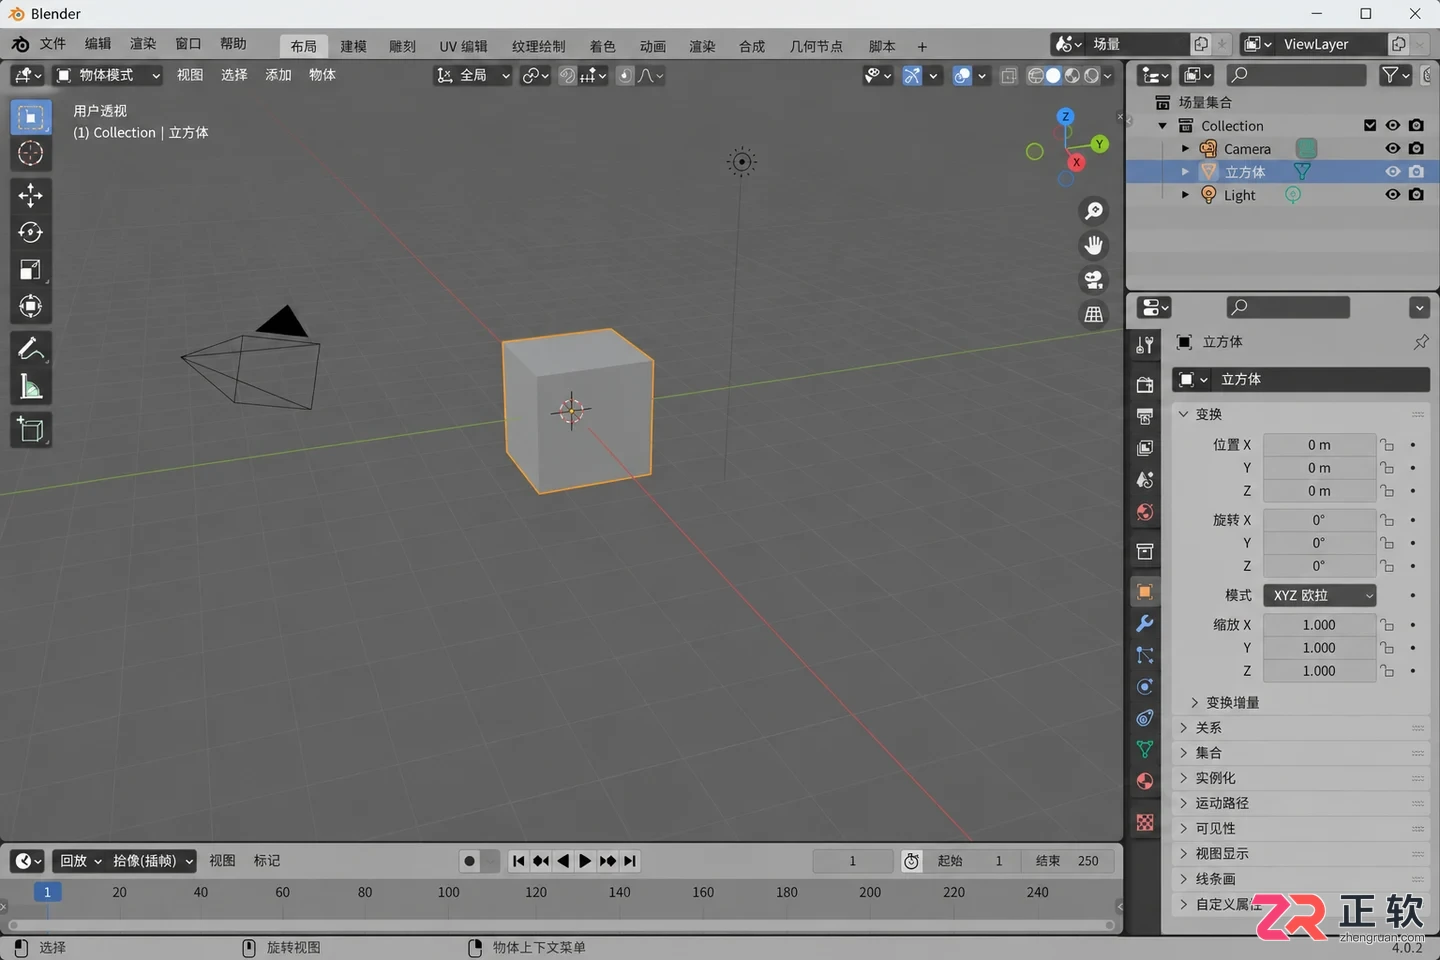Open the timeline Marker menu
The height and width of the screenshot is (960, 1440).
(x=267, y=861)
